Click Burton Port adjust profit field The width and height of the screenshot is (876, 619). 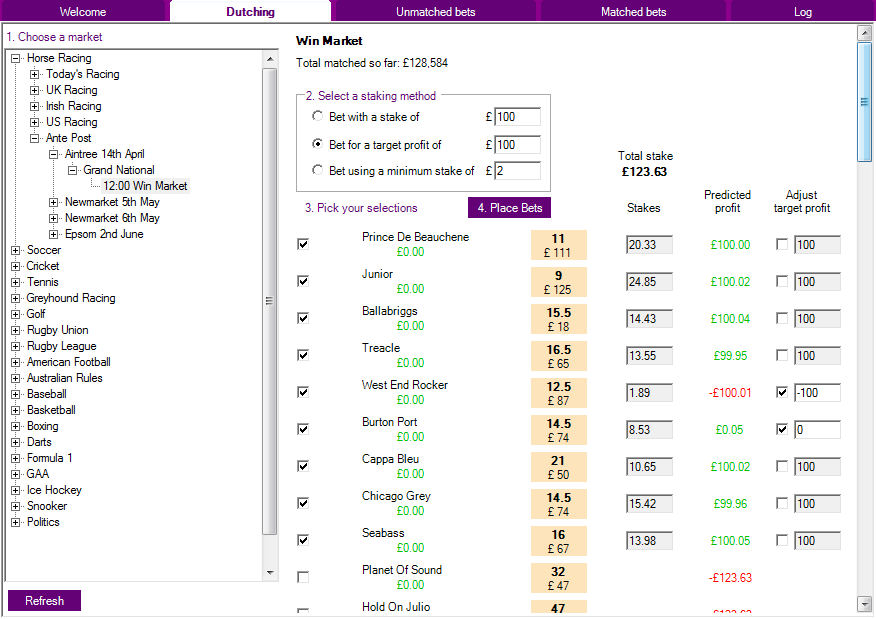pyautogui.click(x=817, y=430)
